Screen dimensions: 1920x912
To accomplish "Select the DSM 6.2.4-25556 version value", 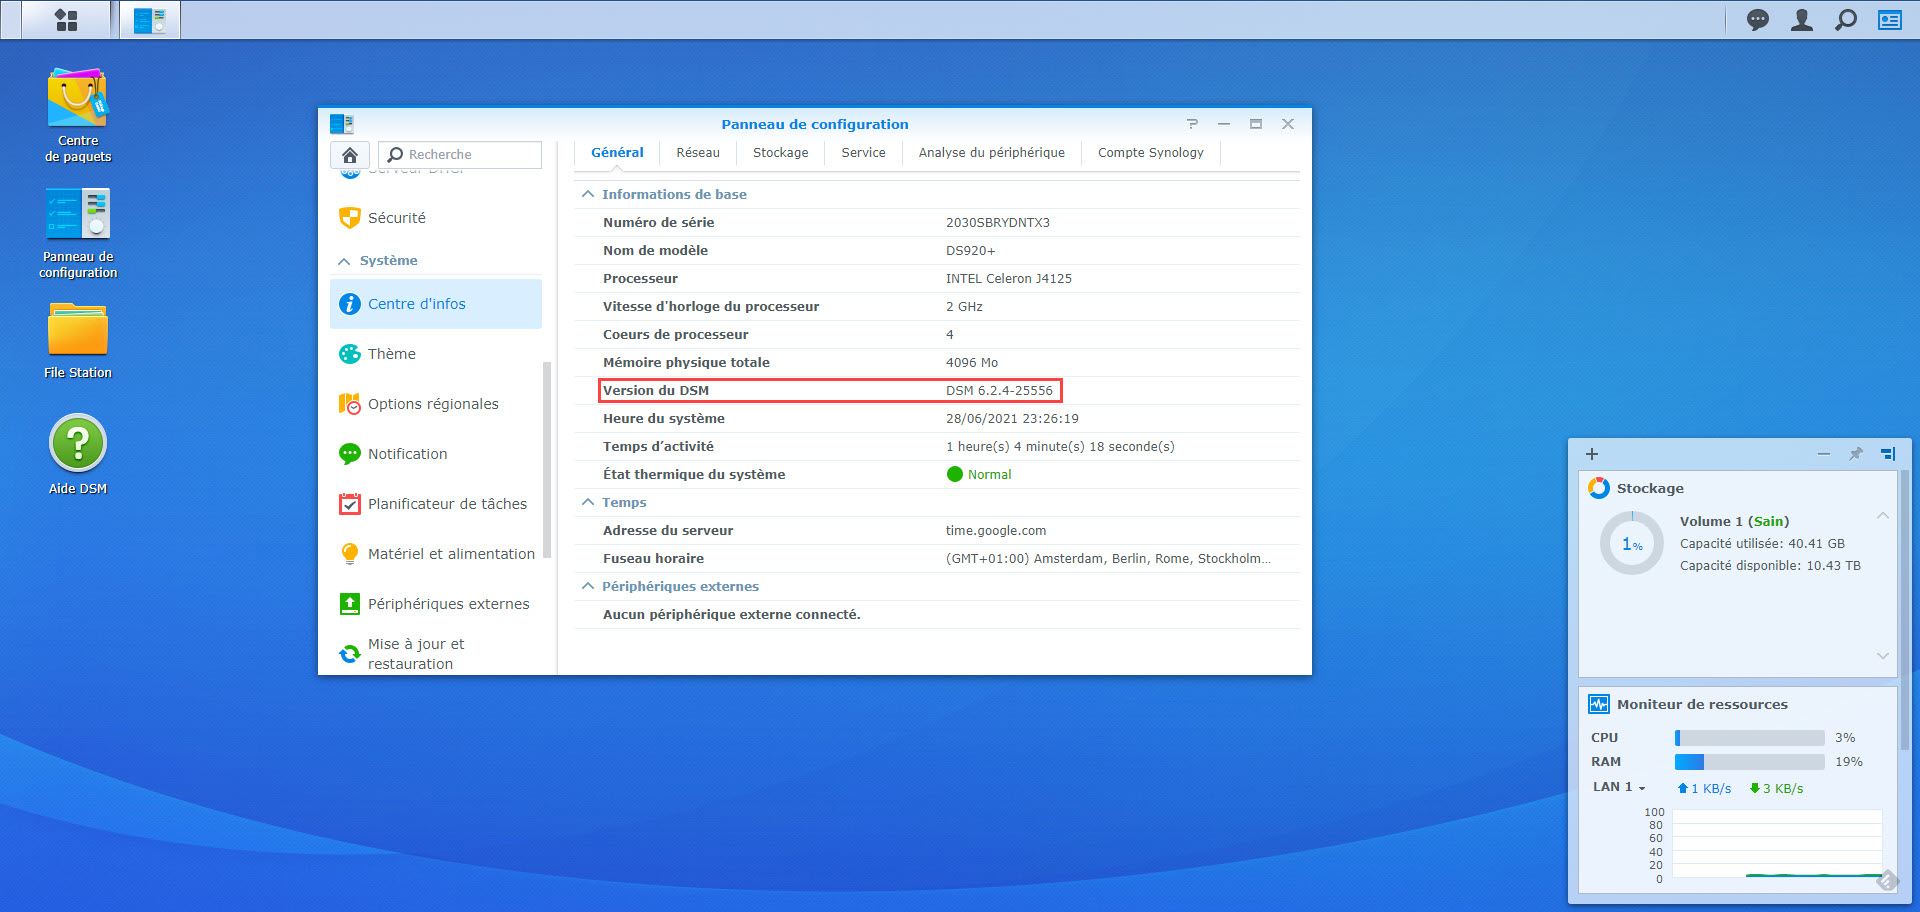I will (999, 391).
